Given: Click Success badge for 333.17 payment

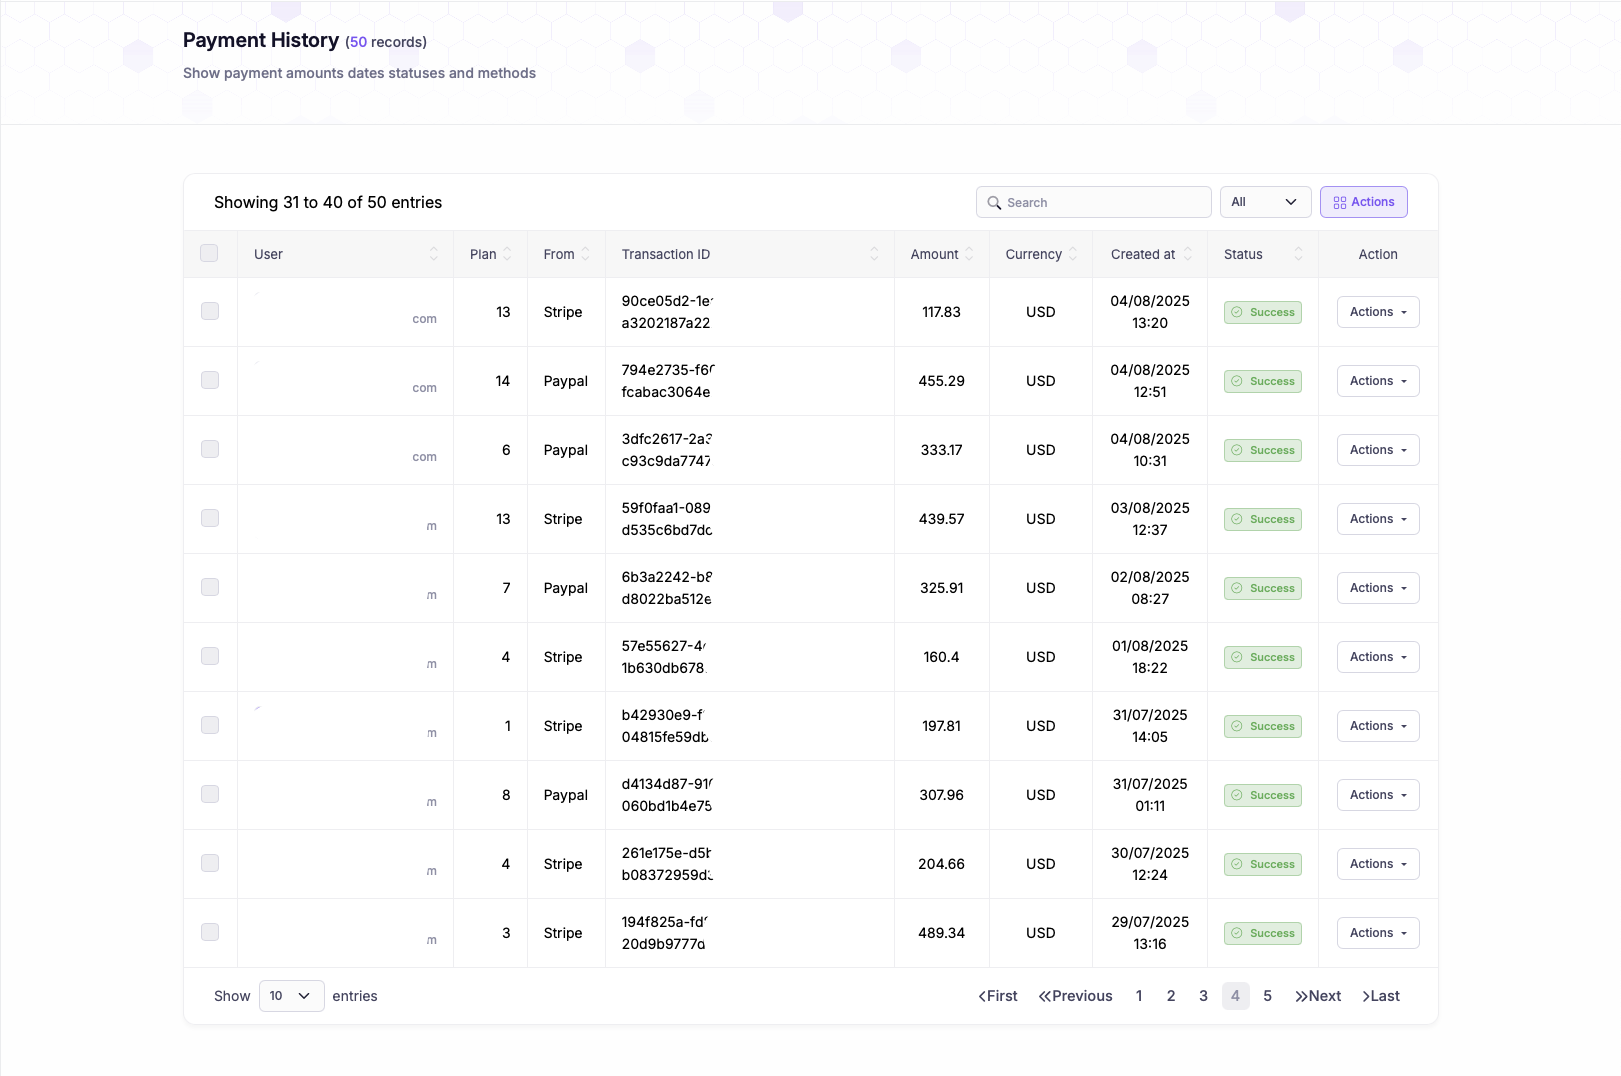Looking at the screenshot, I should point(1262,450).
